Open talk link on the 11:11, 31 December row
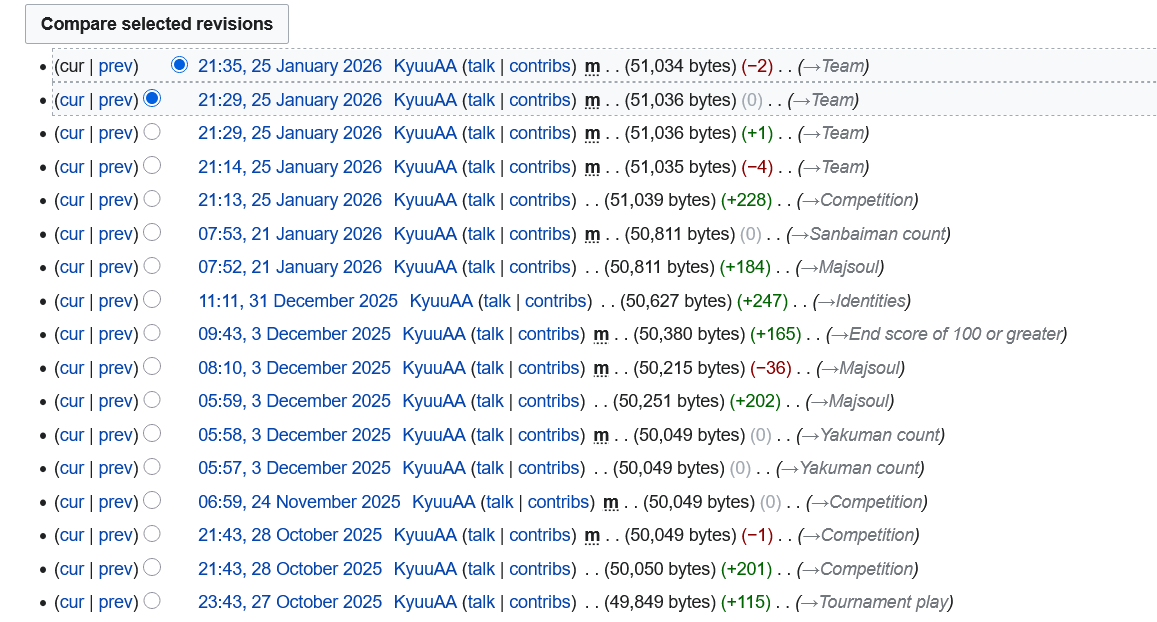1157x622 pixels. 497,301
